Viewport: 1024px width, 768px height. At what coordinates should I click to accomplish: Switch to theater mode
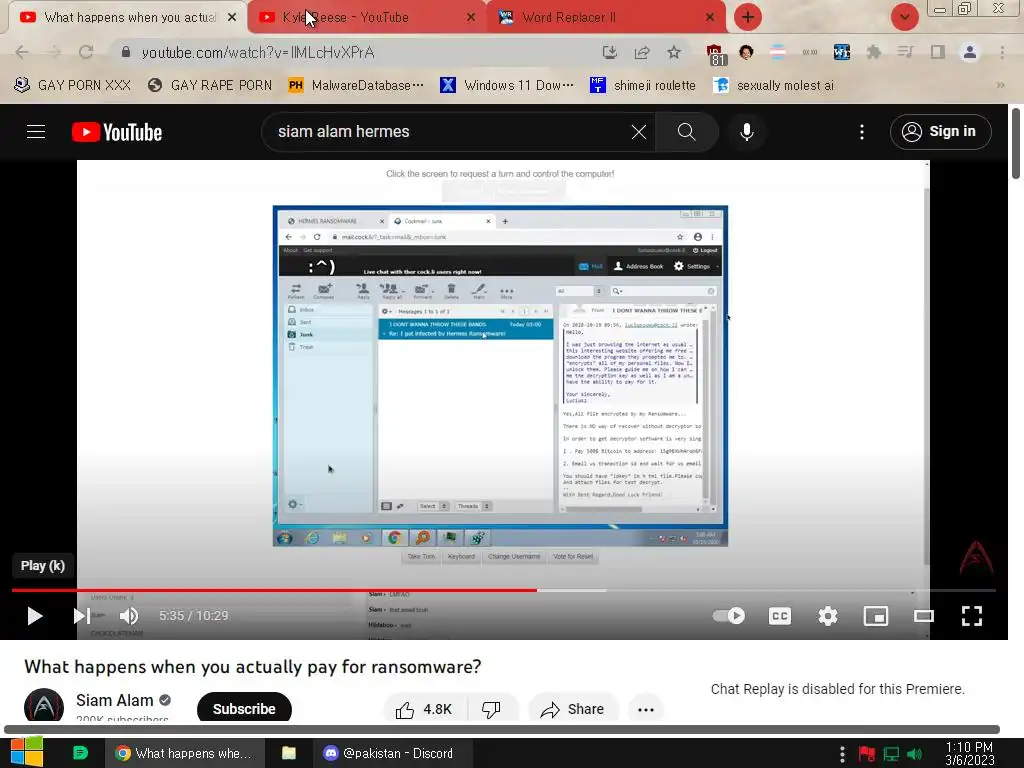[923, 616]
